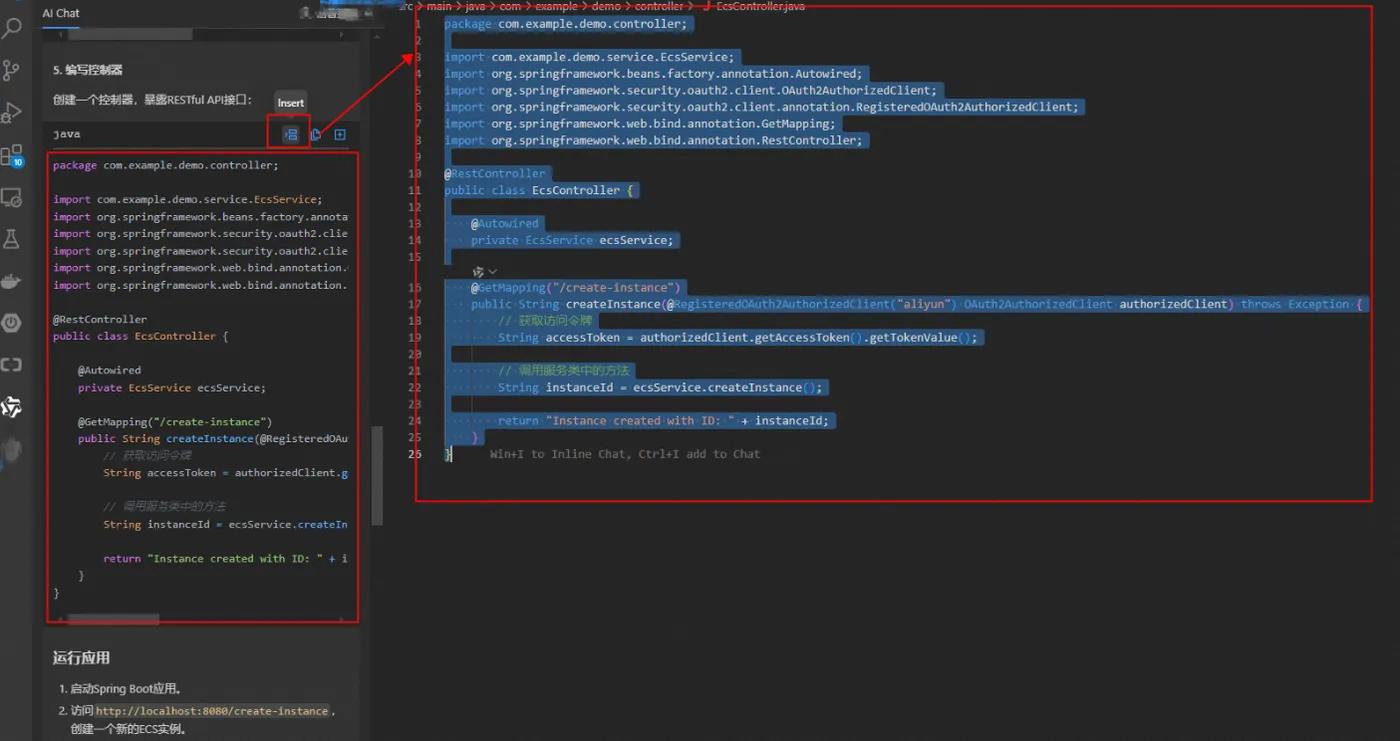Viewport: 1400px width, 741px height.
Task: Click the main breadcrumb segment
Action: tap(439, 6)
